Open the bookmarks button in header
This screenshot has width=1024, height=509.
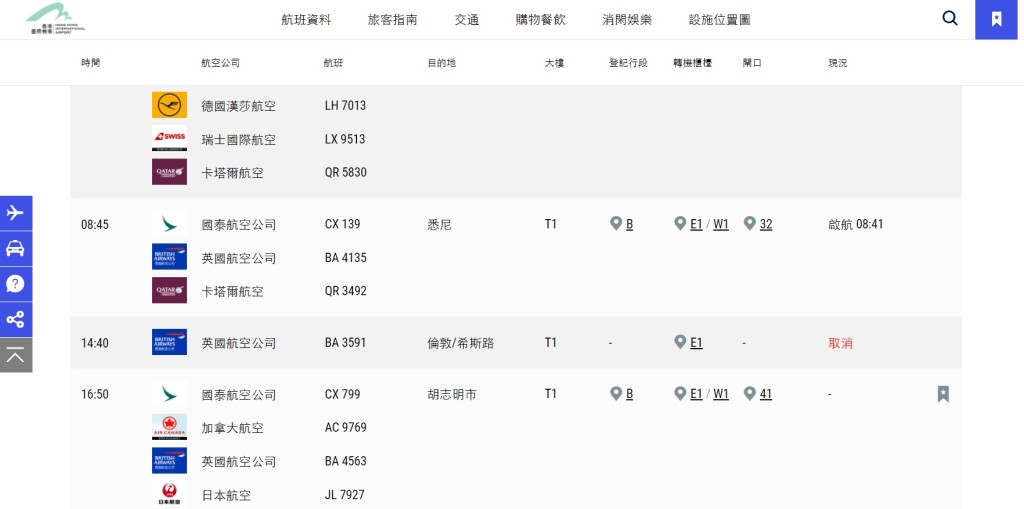pos(996,20)
